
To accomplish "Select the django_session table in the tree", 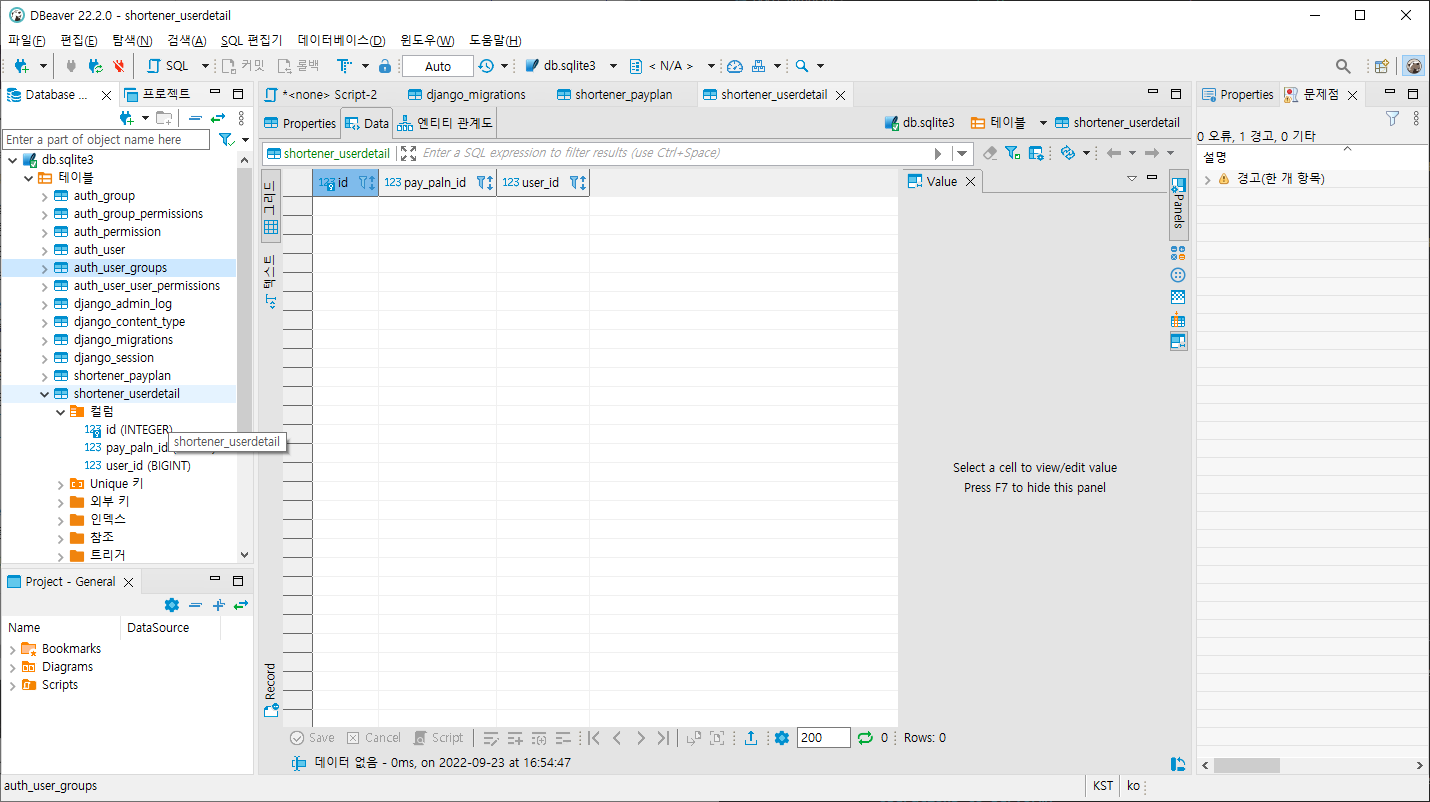I will point(114,358).
